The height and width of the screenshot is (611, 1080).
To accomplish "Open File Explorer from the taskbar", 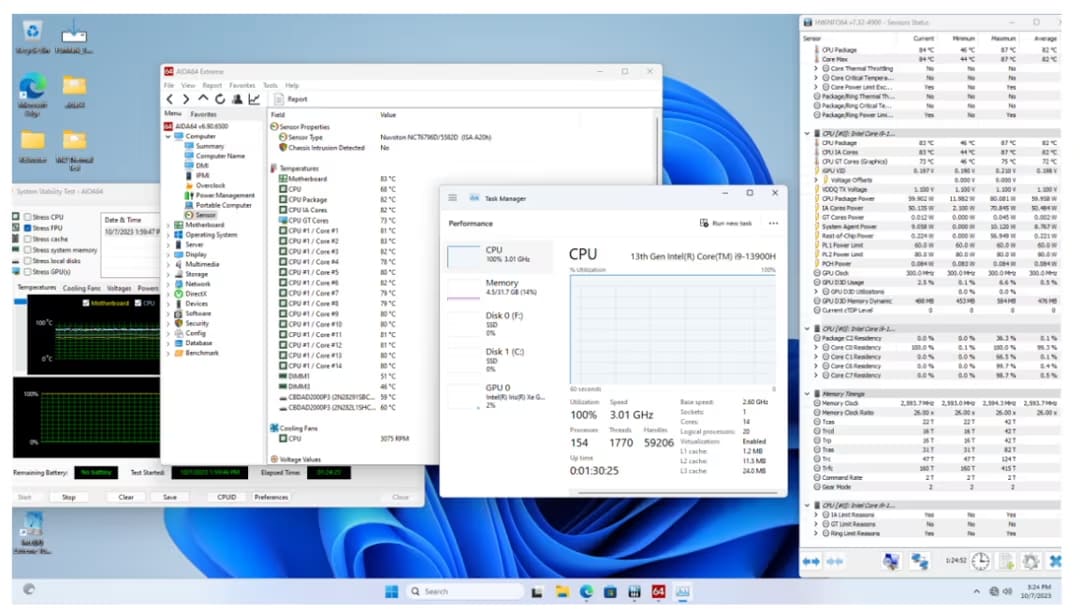I will click(x=562, y=592).
